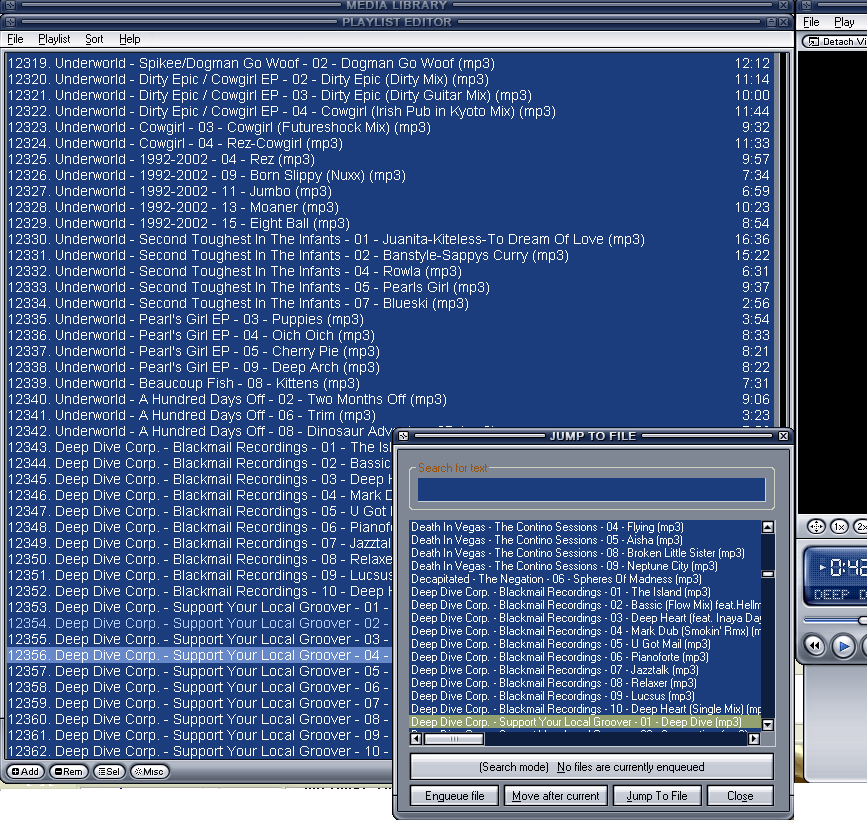Select playlist entry 12362 Support Your Local Groover 10
This screenshot has width=867, height=820.
point(200,751)
